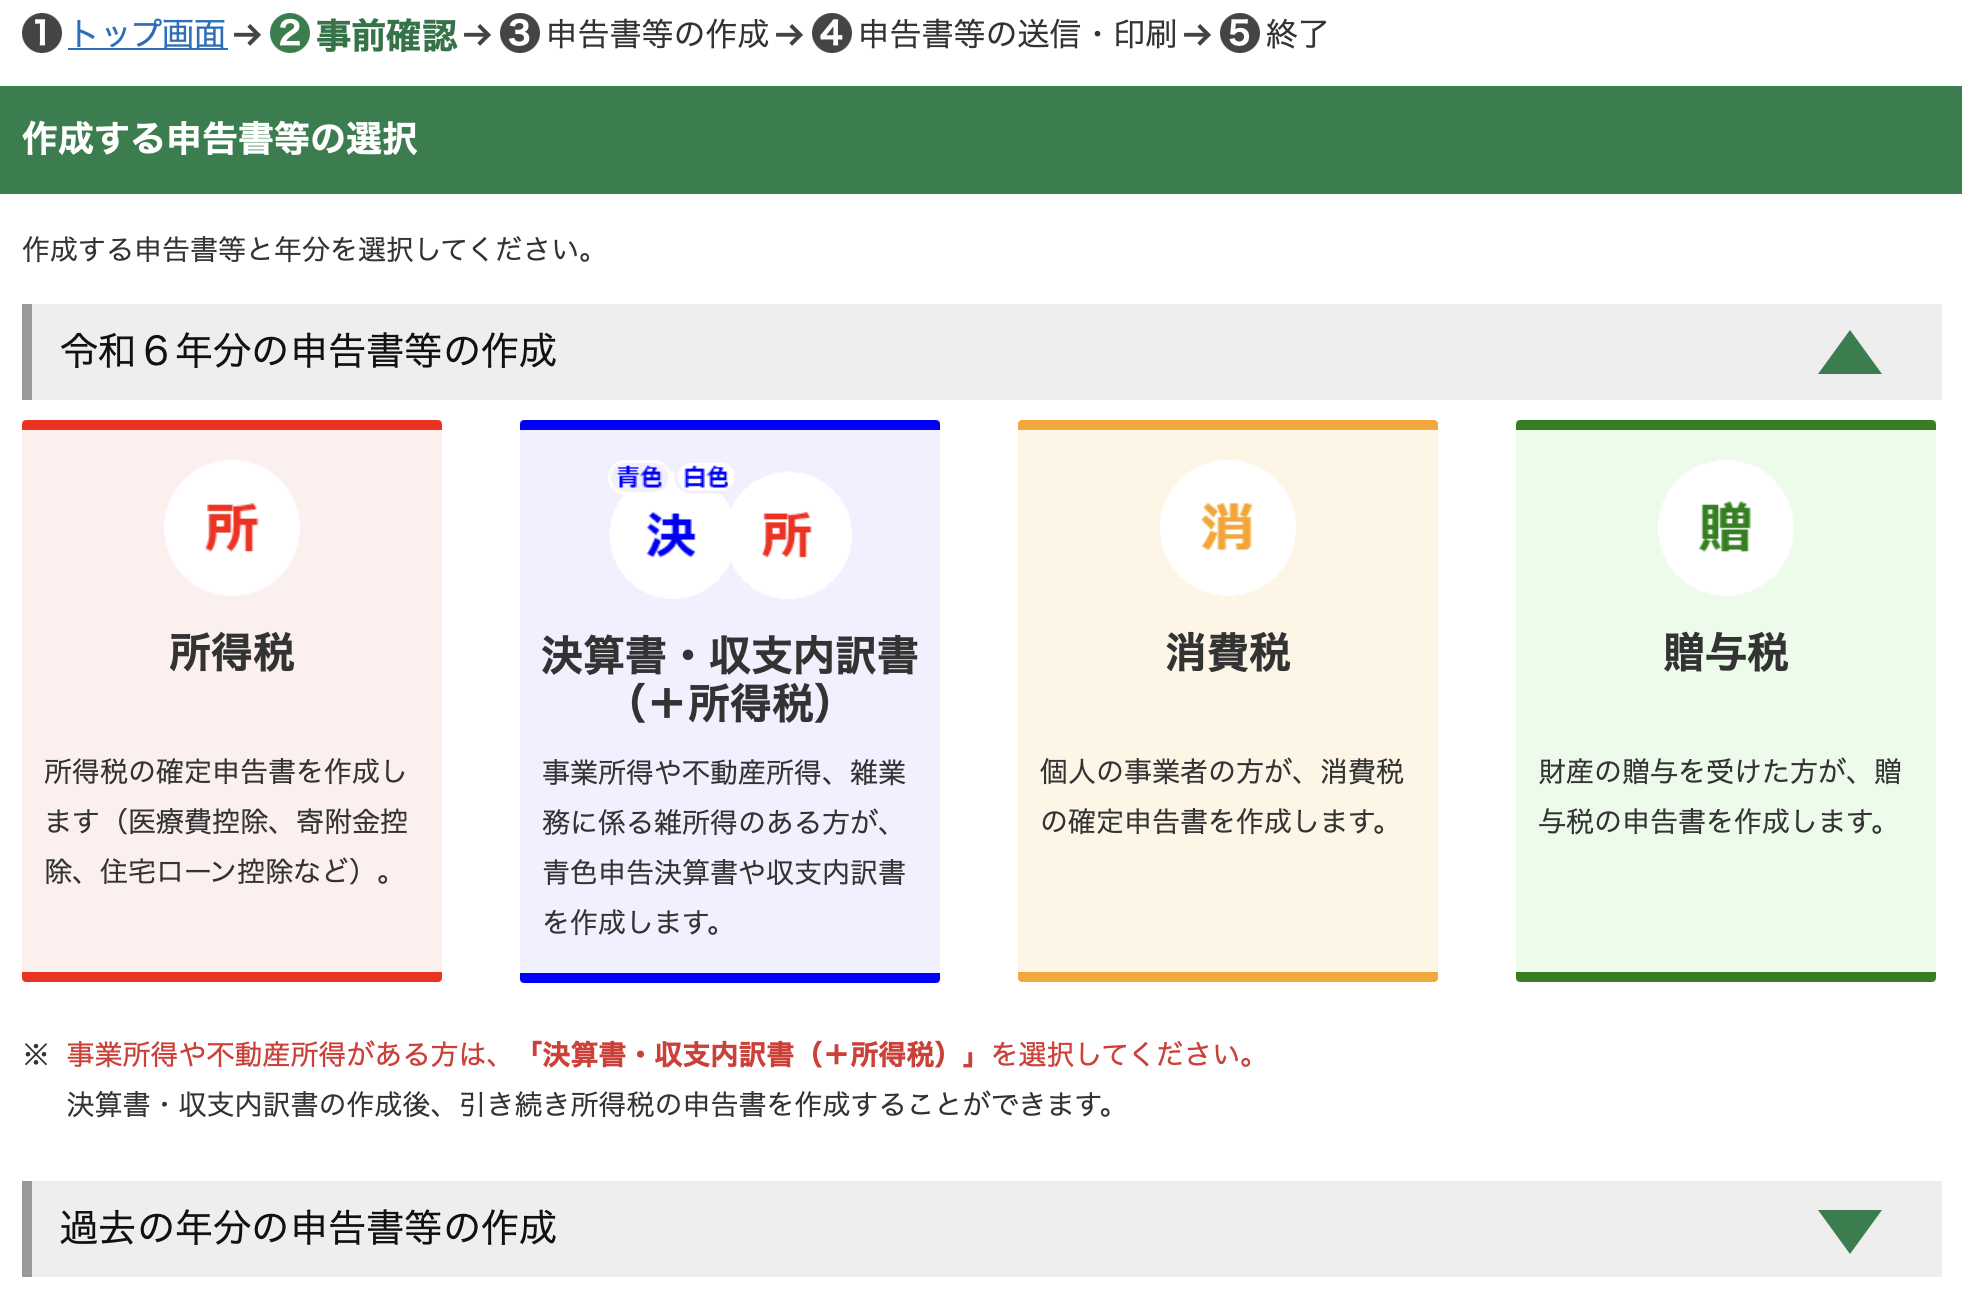Click the step 4 number circle

tap(832, 34)
